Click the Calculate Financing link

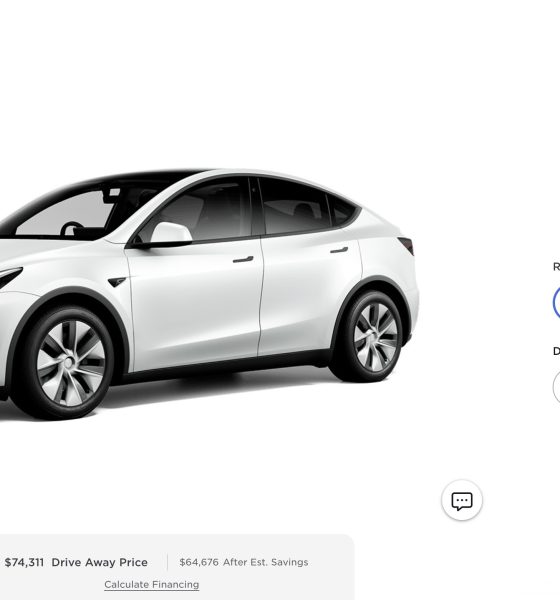coord(152,585)
